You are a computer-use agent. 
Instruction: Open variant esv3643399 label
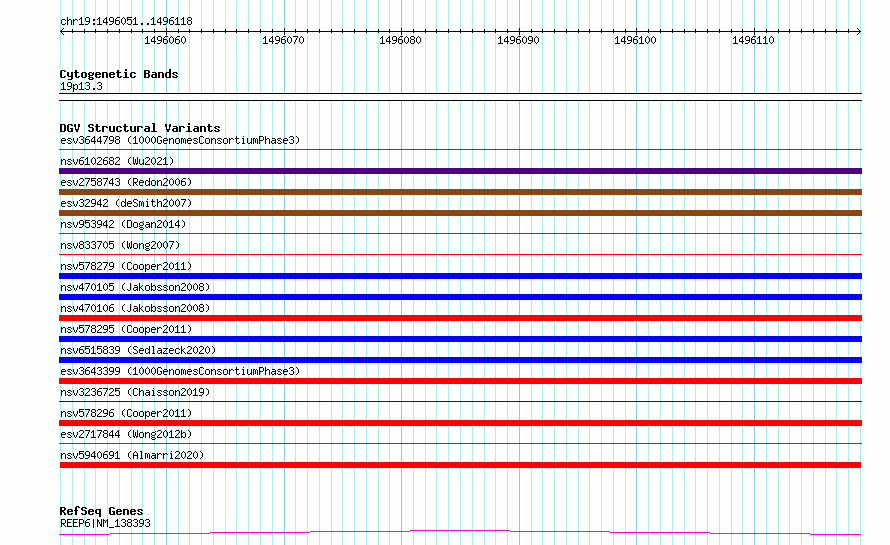click(180, 371)
